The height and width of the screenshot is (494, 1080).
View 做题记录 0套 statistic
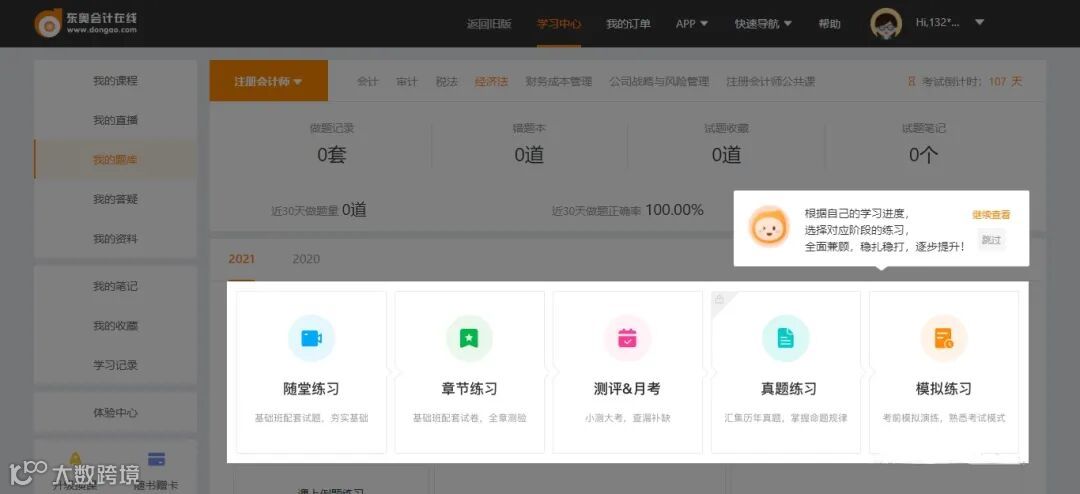331,145
